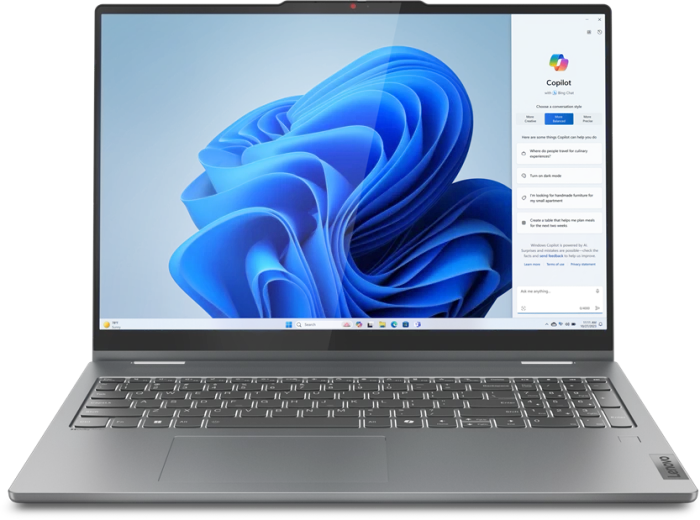Open the notification bell icon
The width and height of the screenshot is (700, 520).
[x=600, y=324]
